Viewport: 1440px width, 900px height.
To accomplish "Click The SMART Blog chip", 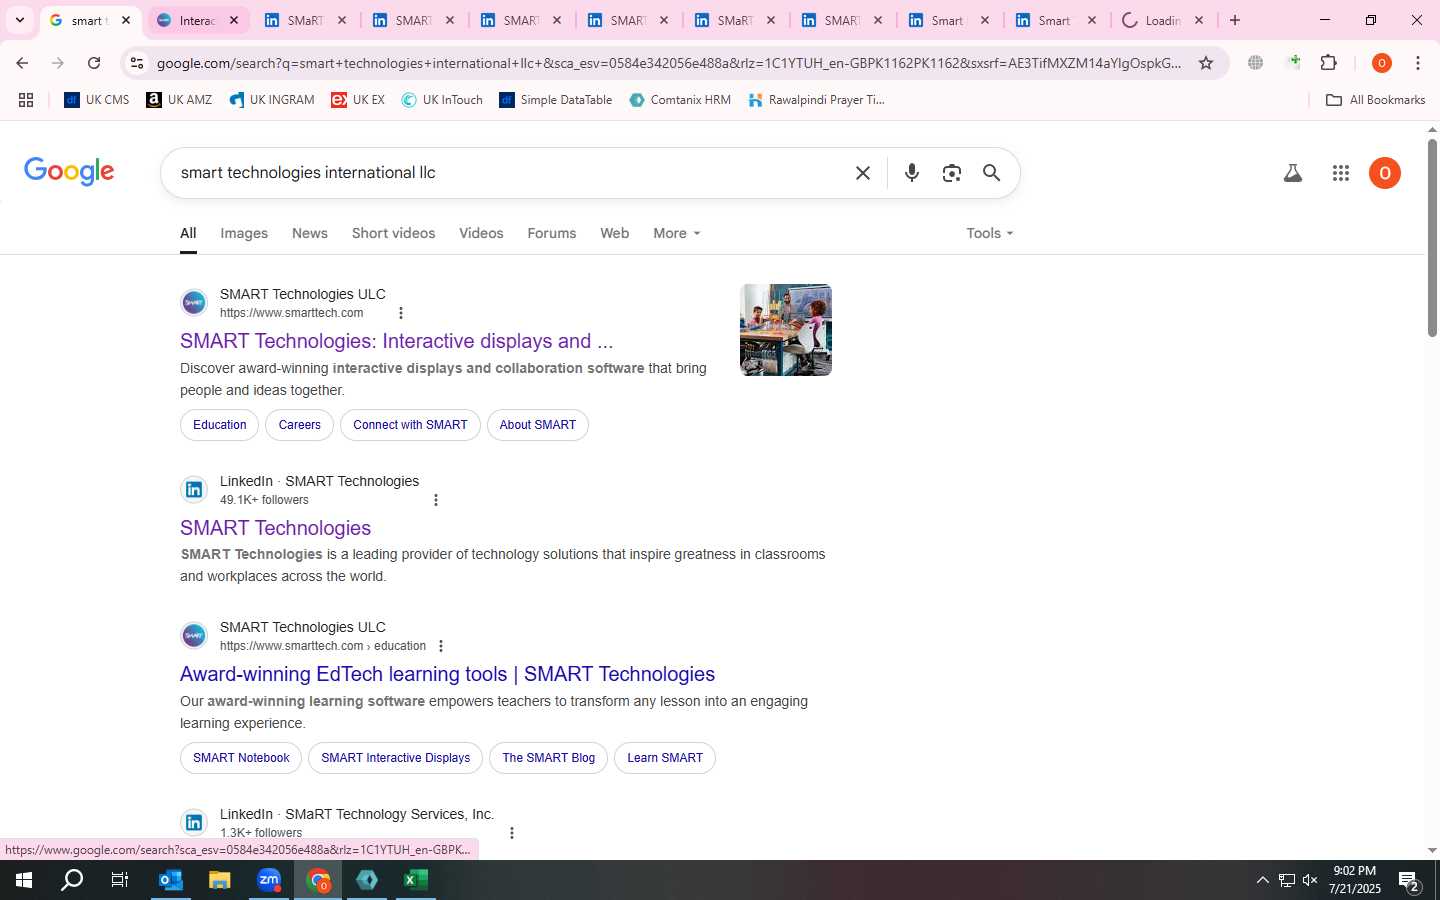I will coord(548,758).
